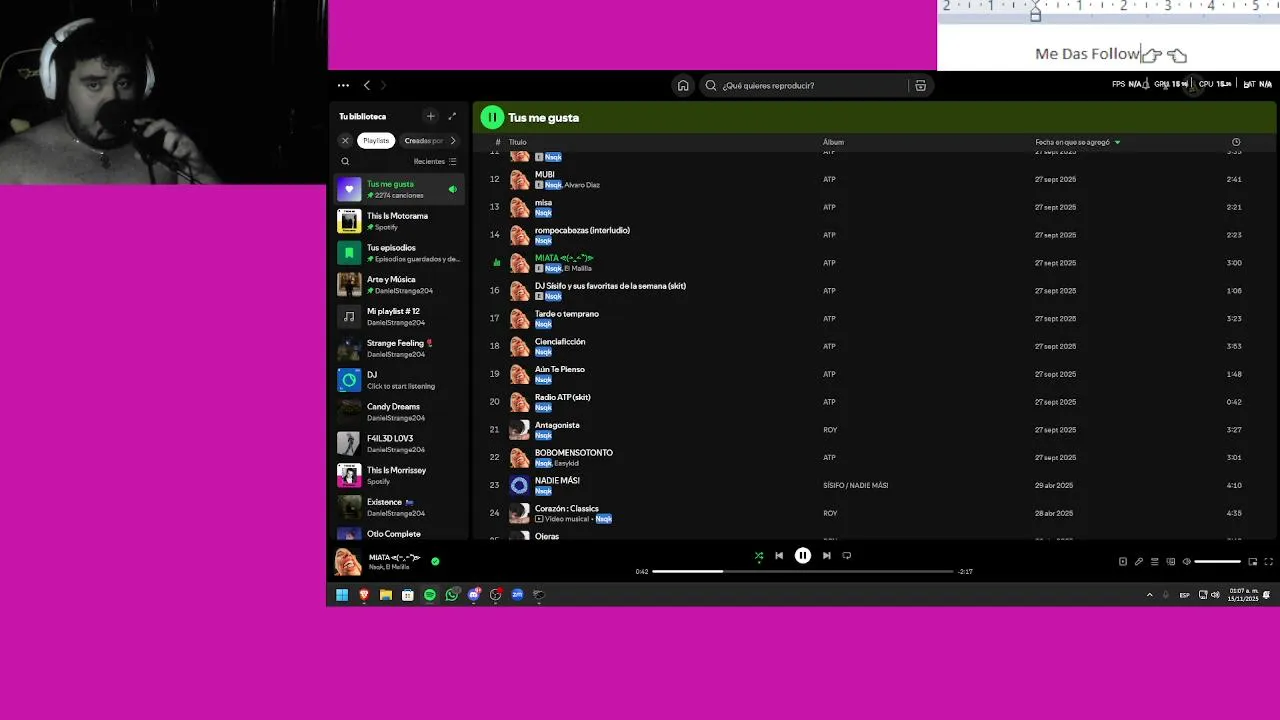Adjust the Spotify volume slider
This screenshot has height=720, width=1280.
(1218, 562)
